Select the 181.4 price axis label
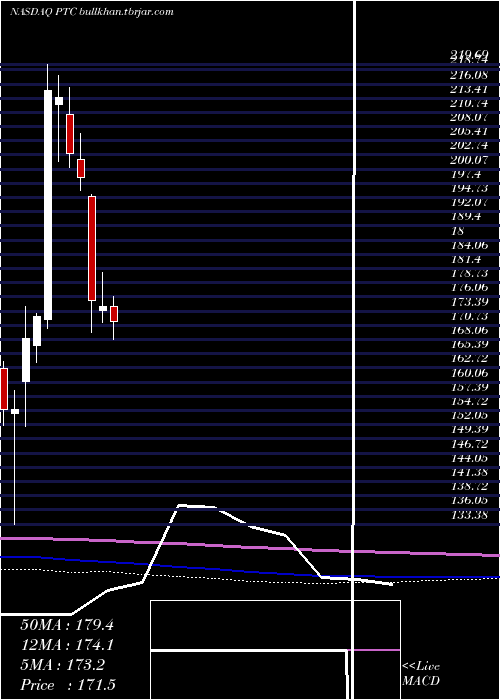 tap(465, 259)
